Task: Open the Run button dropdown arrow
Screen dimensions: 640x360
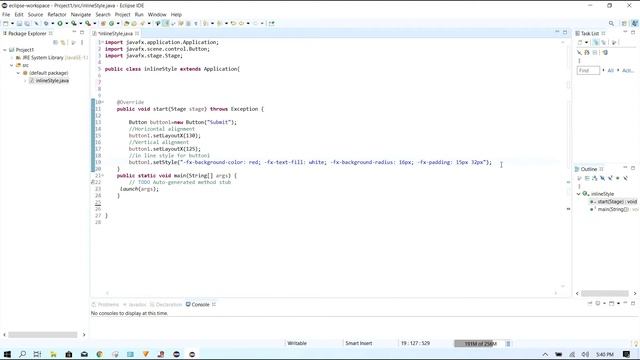Action: click(67, 23)
